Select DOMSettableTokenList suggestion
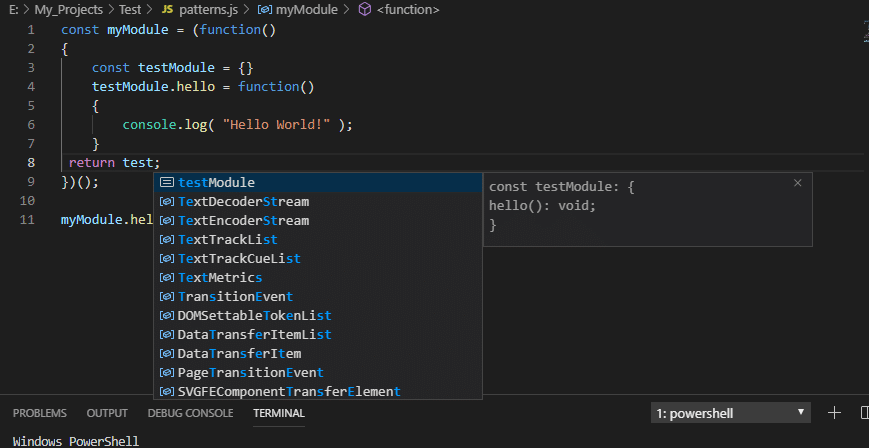The height and width of the screenshot is (448, 869). point(318,315)
